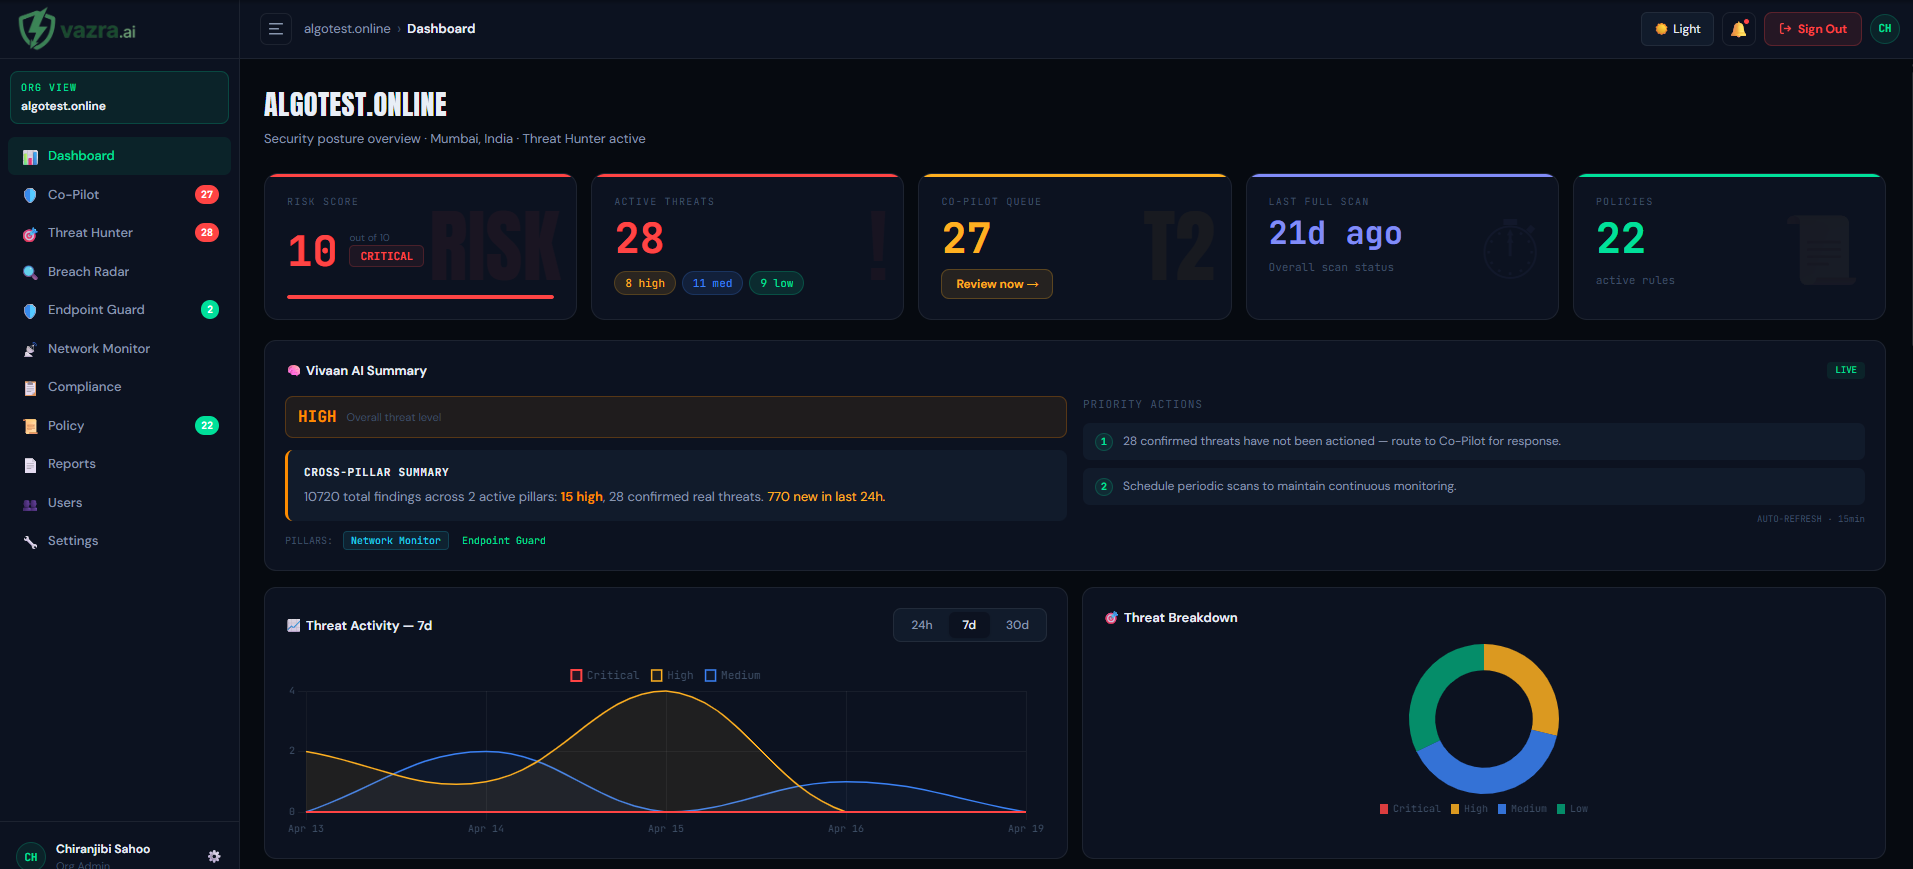Click the CRITICAL risk badge
The image size is (1913, 869).
point(386,256)
